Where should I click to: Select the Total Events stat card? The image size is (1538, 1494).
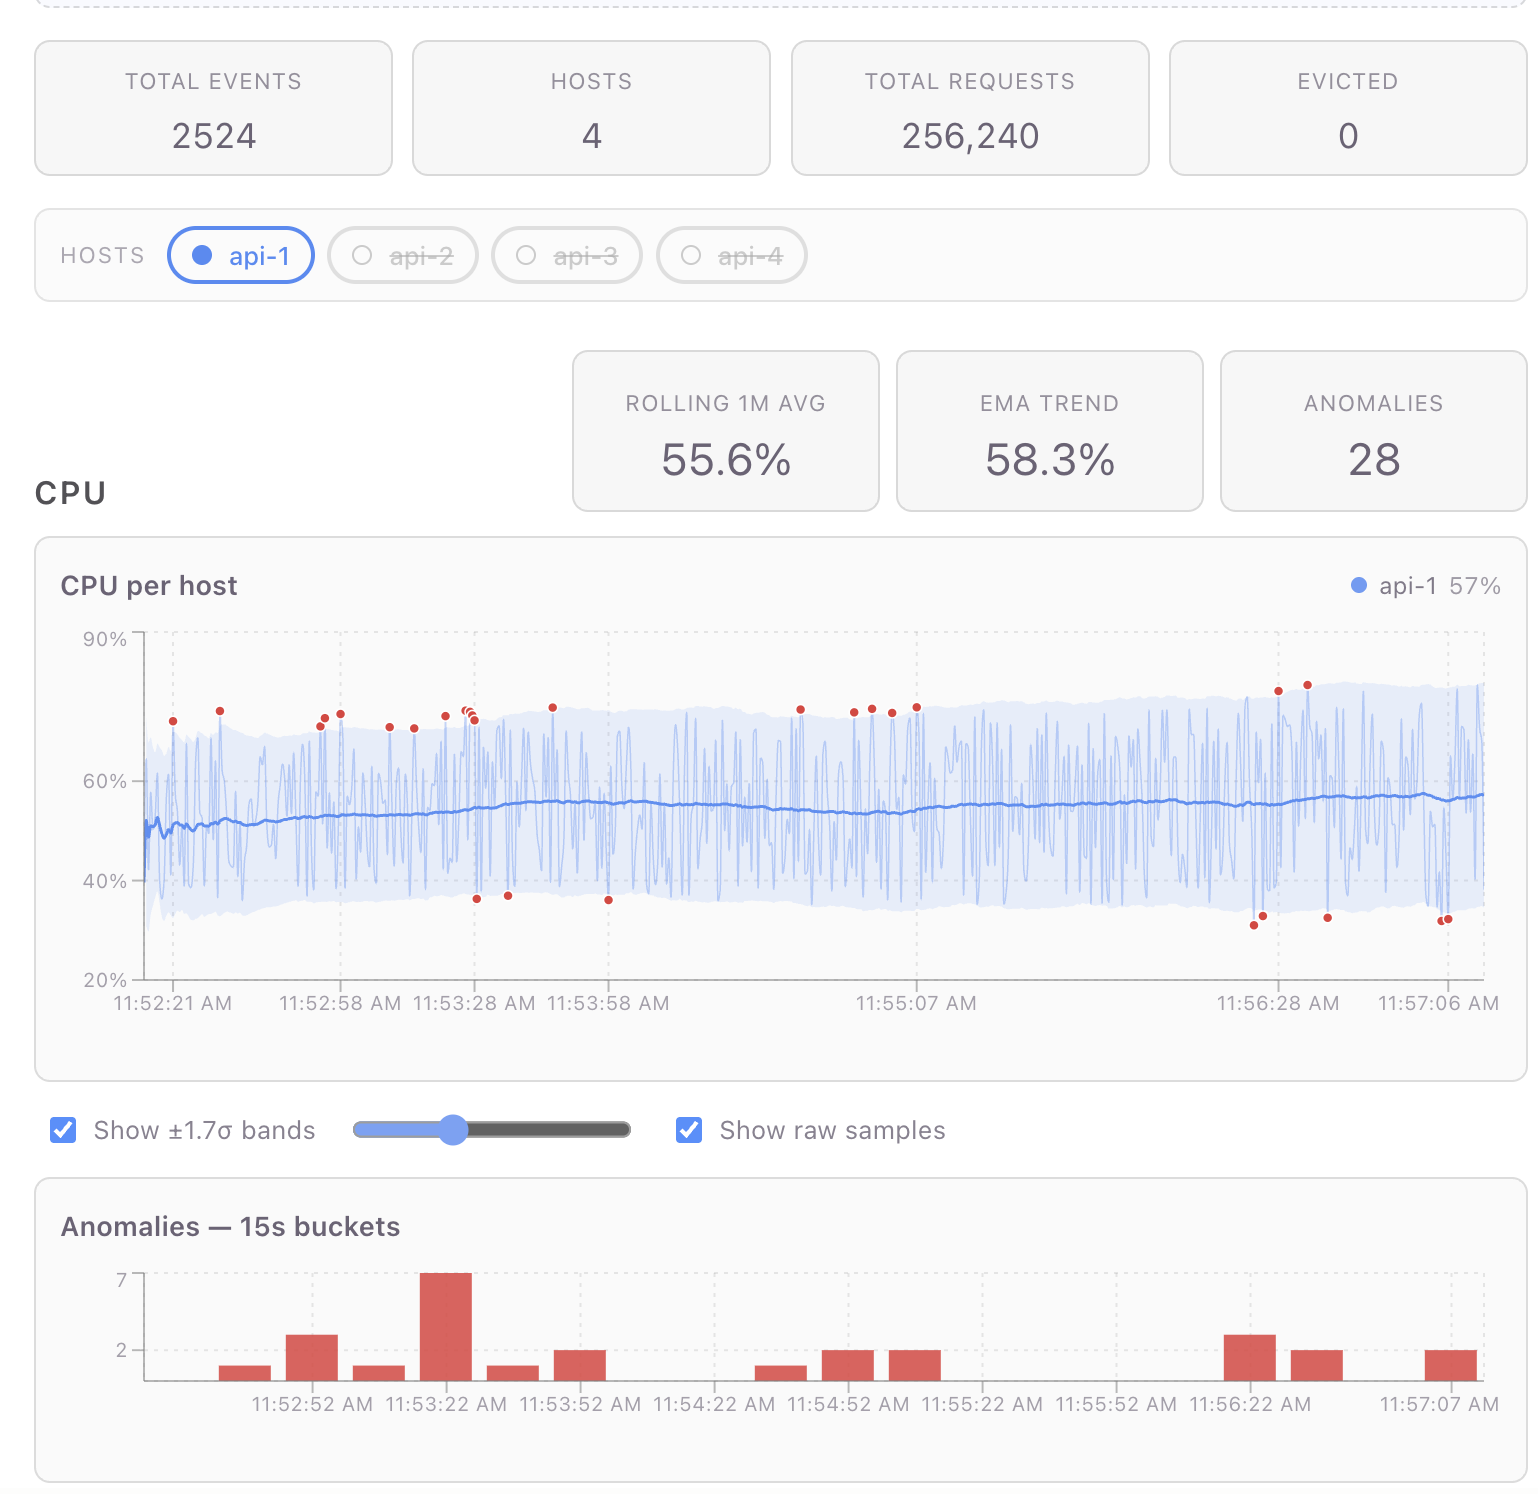click(x=213, y=107)
